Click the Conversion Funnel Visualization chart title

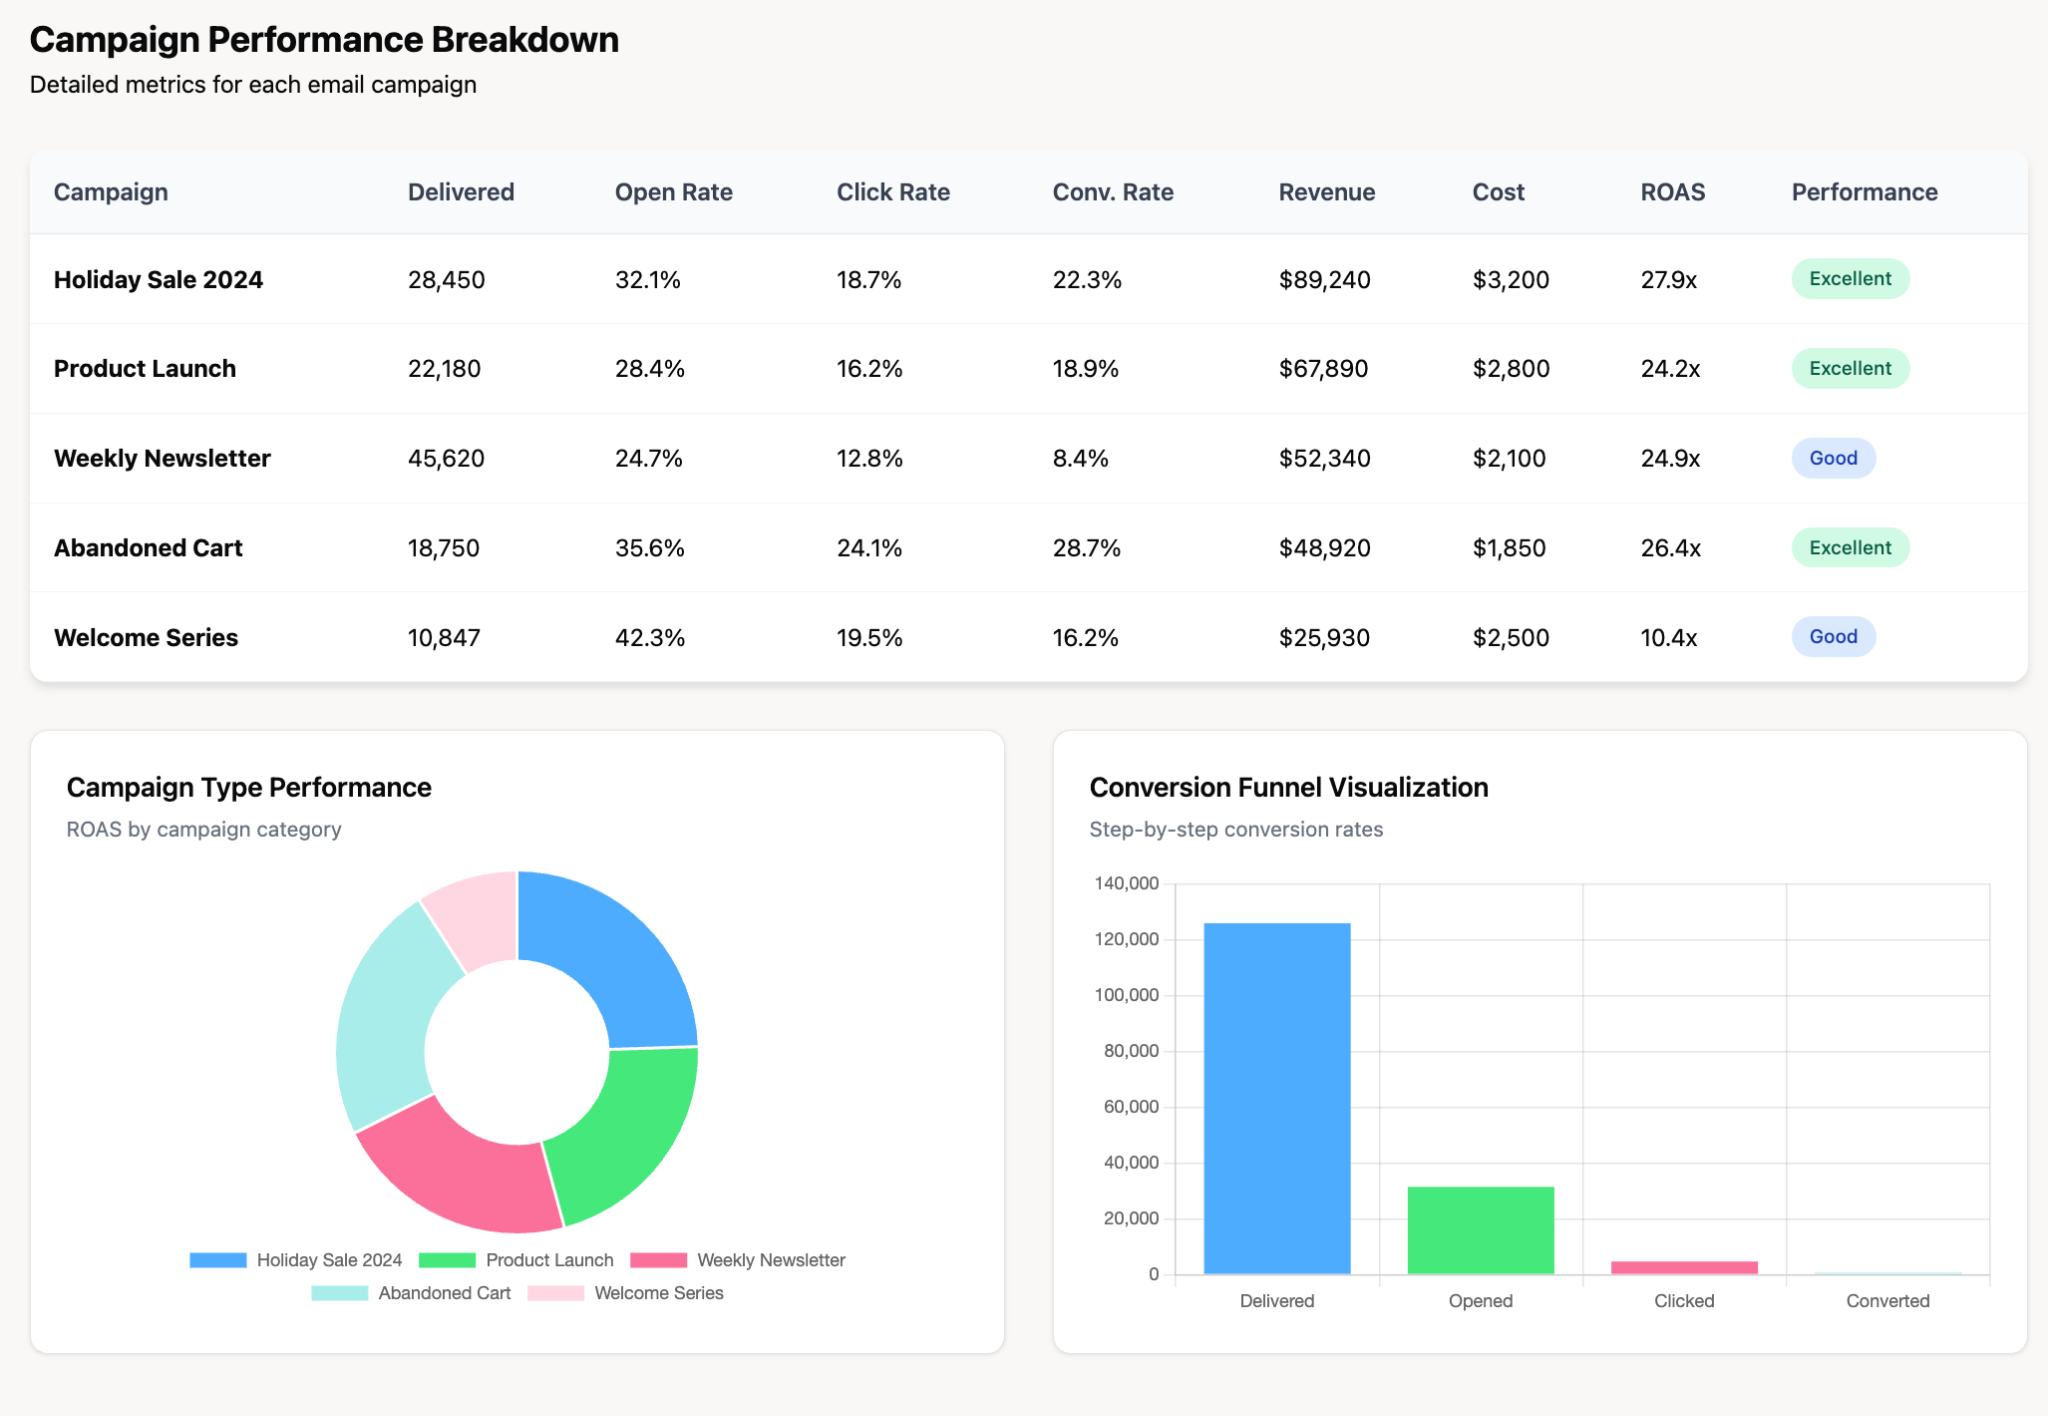click(1289, 788)
